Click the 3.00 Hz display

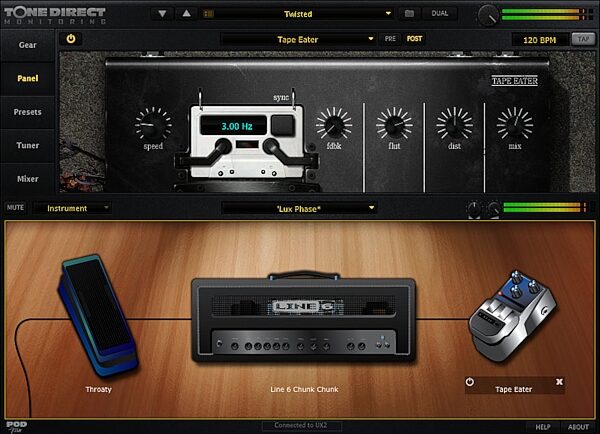(x=233, y=126)
